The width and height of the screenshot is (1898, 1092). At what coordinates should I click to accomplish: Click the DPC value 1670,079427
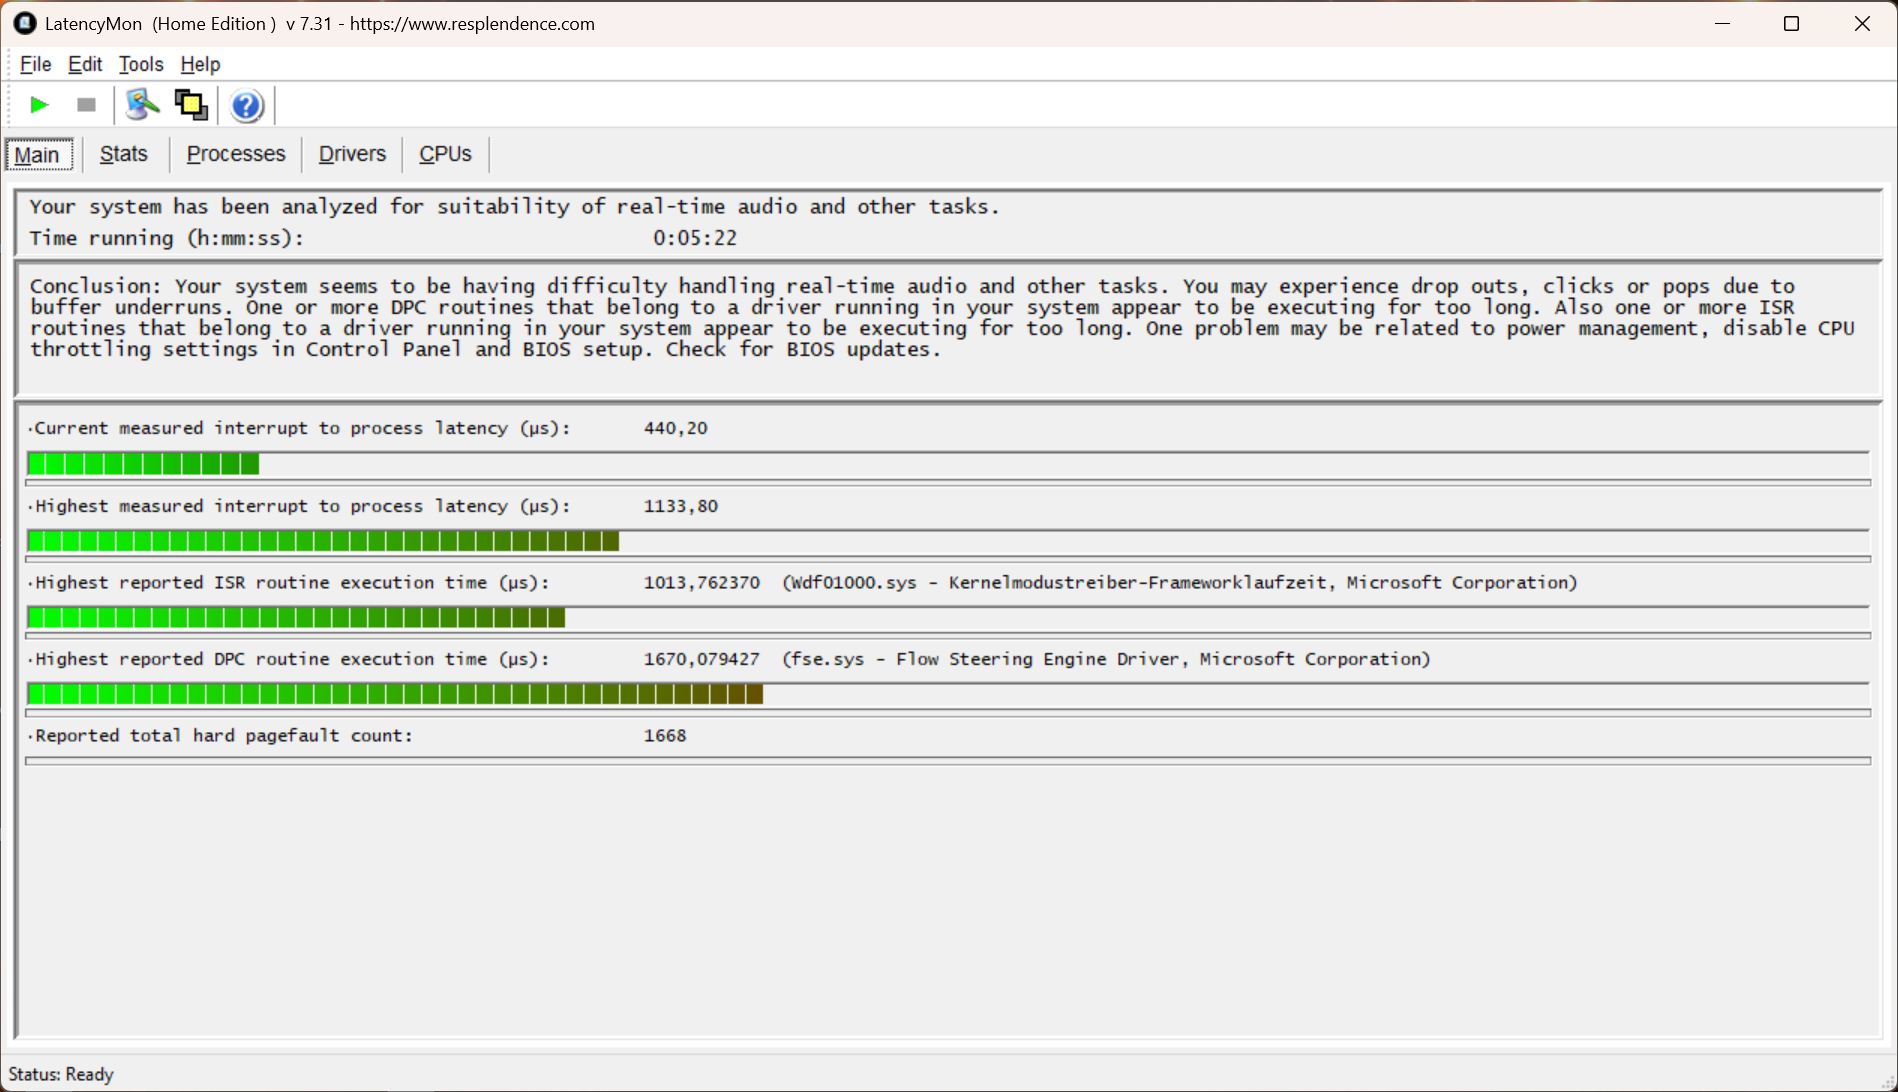click(702, 659)
